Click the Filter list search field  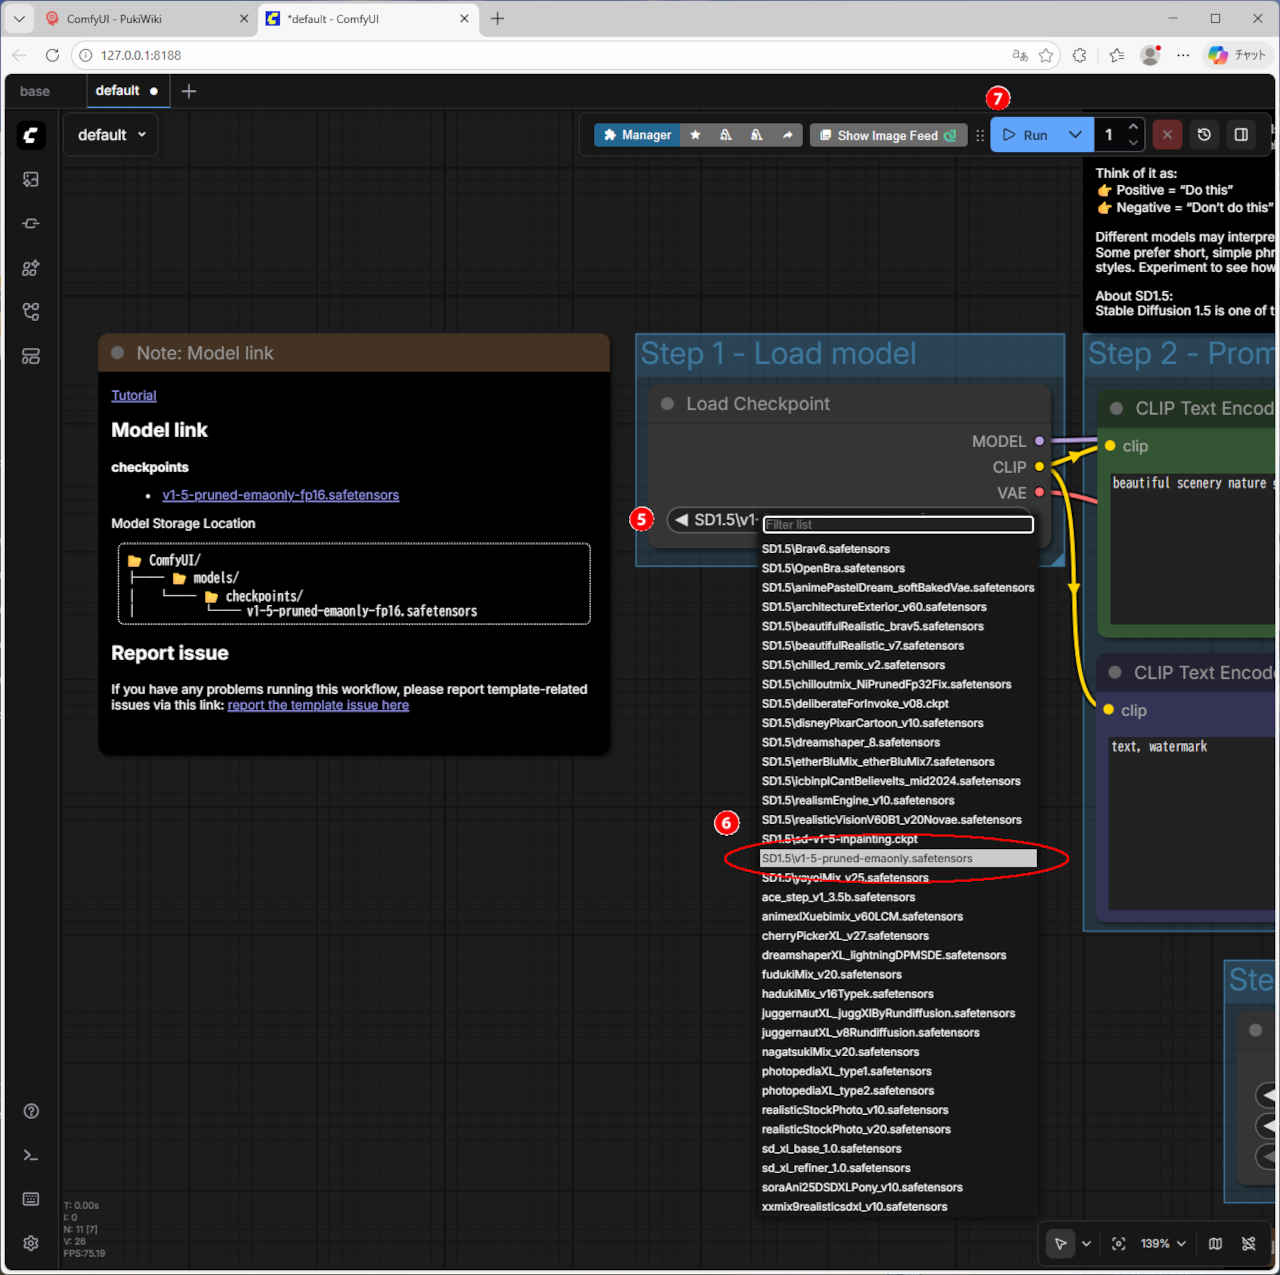[897, 524]
